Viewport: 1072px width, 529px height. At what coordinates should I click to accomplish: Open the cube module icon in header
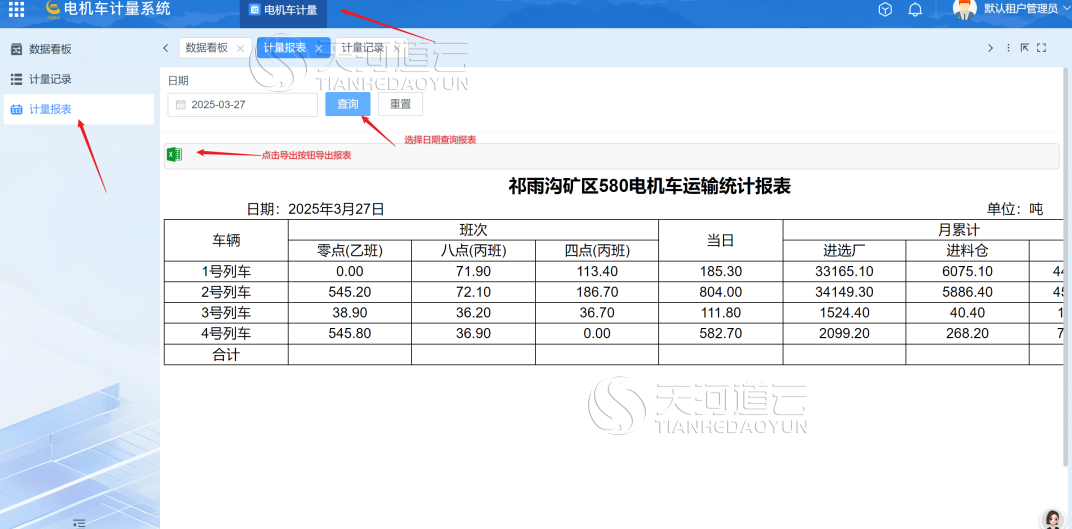coord(885,10)
